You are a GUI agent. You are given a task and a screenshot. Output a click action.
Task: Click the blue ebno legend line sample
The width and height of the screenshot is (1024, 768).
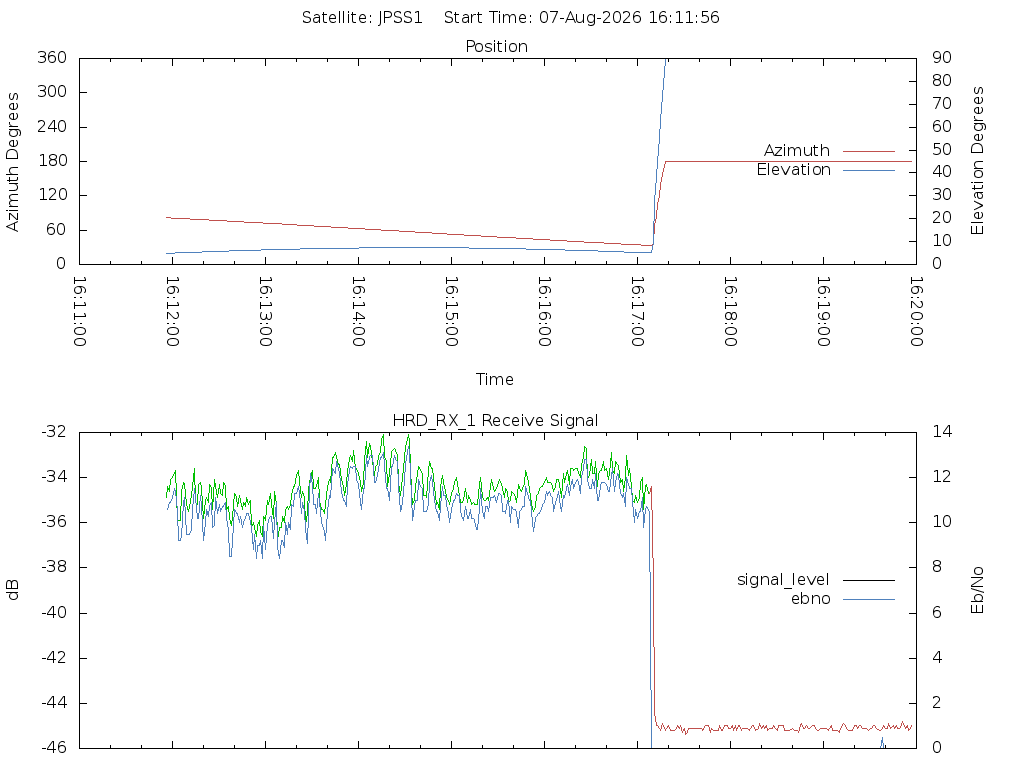(869, 599)
